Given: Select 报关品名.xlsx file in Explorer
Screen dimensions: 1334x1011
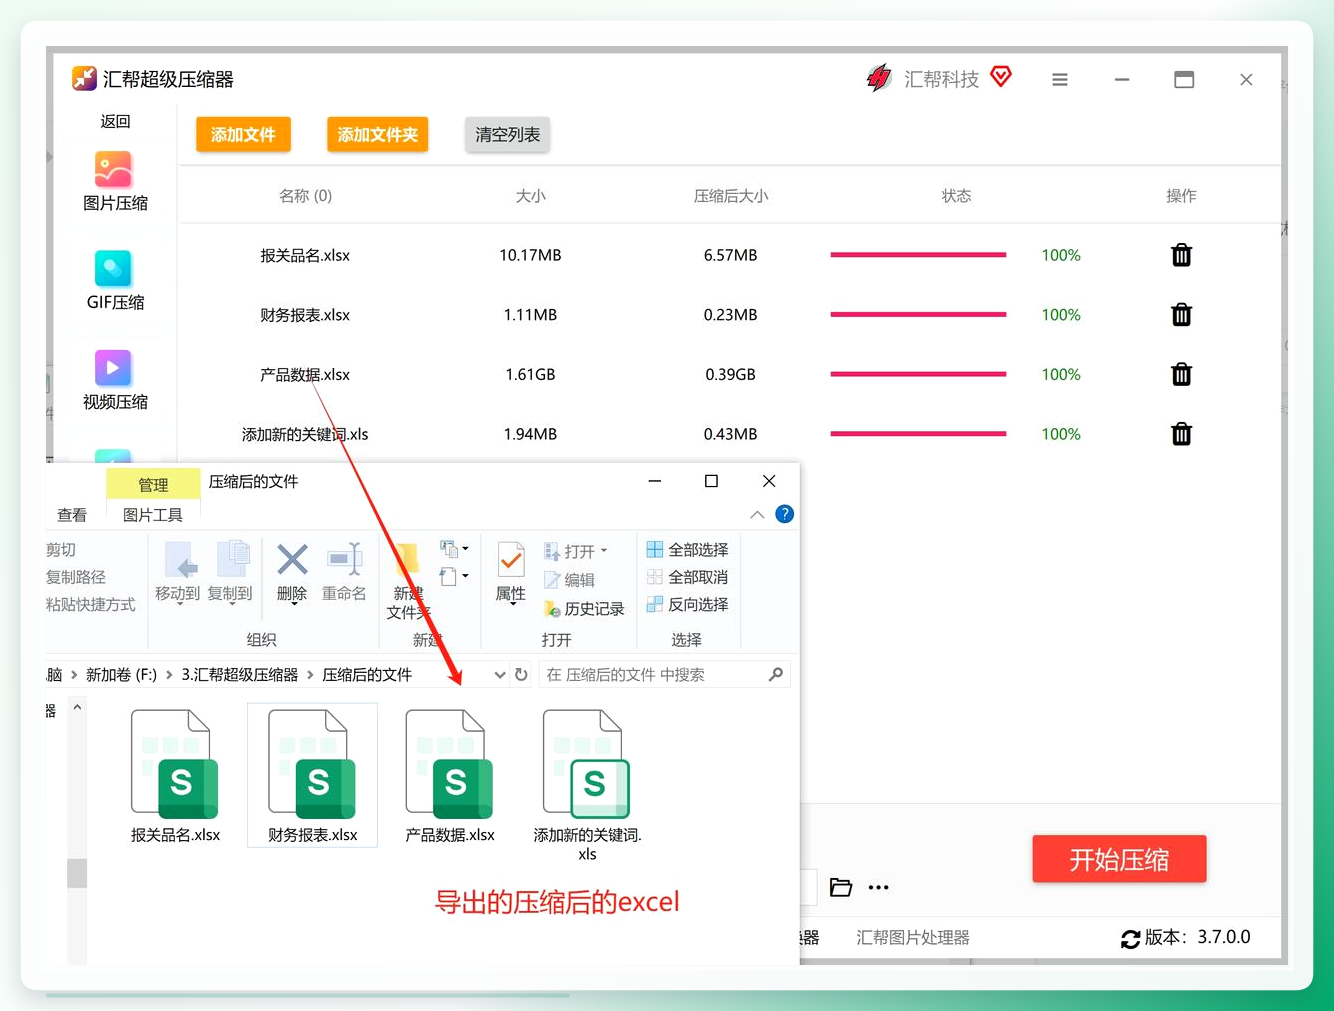Looking at the screenshot, I should coord(176,777).
